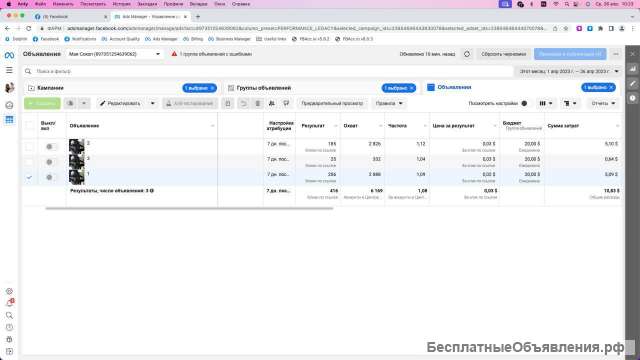Open the date range dropdown
Screen dimensions: 640x360
pos(569,71)
